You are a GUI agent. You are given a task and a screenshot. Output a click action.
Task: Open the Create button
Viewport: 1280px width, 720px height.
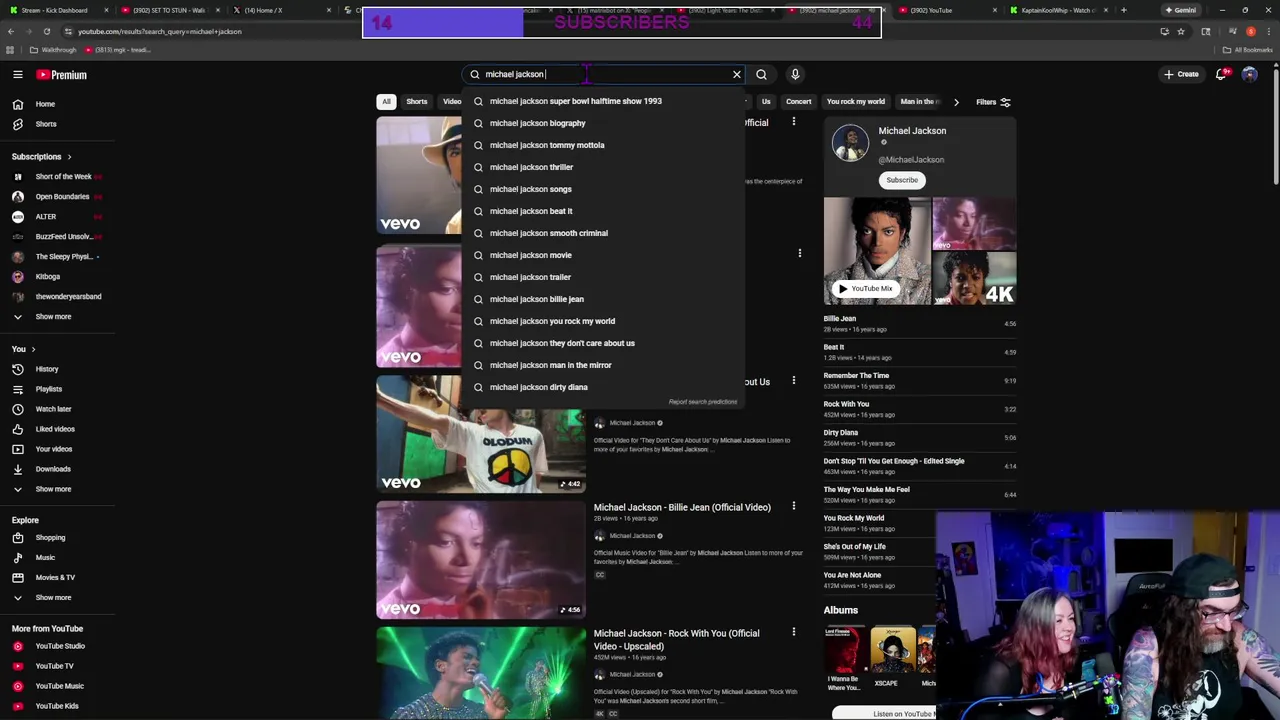[x=1181, y=74]
